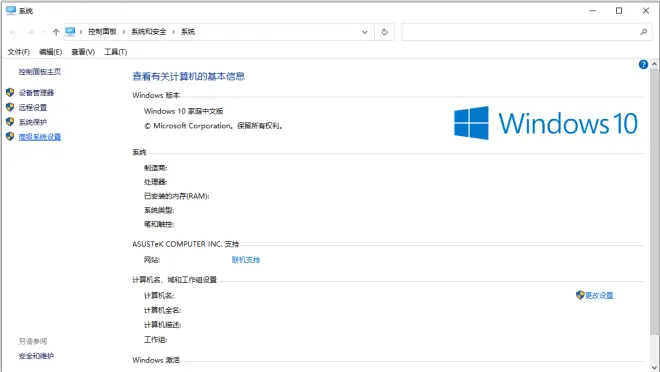This screenshot has width=660, height=372.
Task: Click the 更改设置 link
Action: pos(599,295)
